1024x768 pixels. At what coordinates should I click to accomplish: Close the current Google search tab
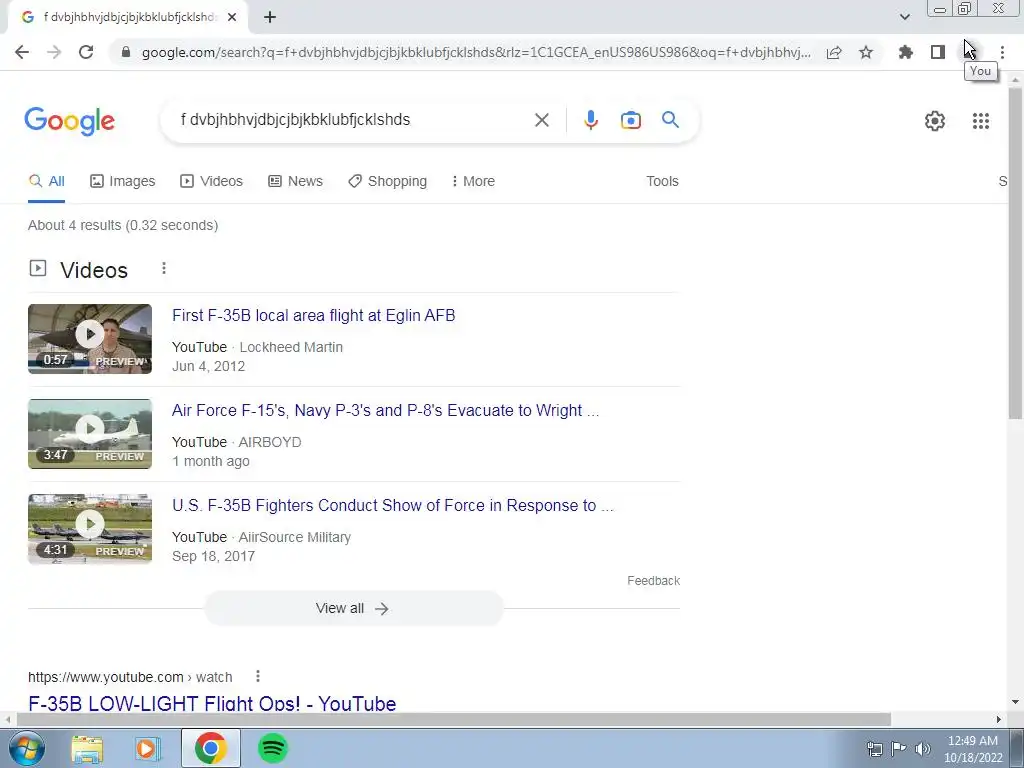point(232,17)
